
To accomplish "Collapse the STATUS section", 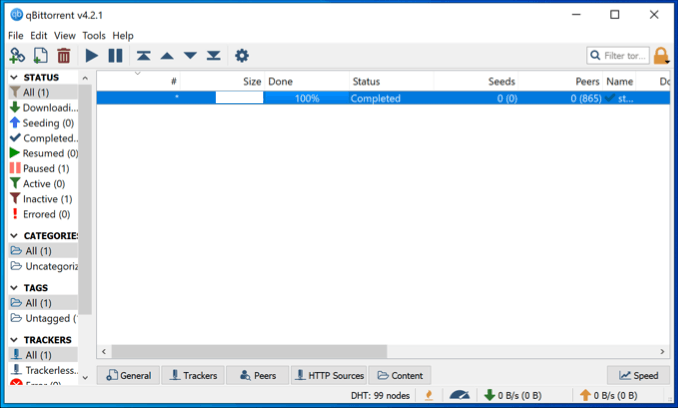I will pyautogui.click(x=14, y=77).
